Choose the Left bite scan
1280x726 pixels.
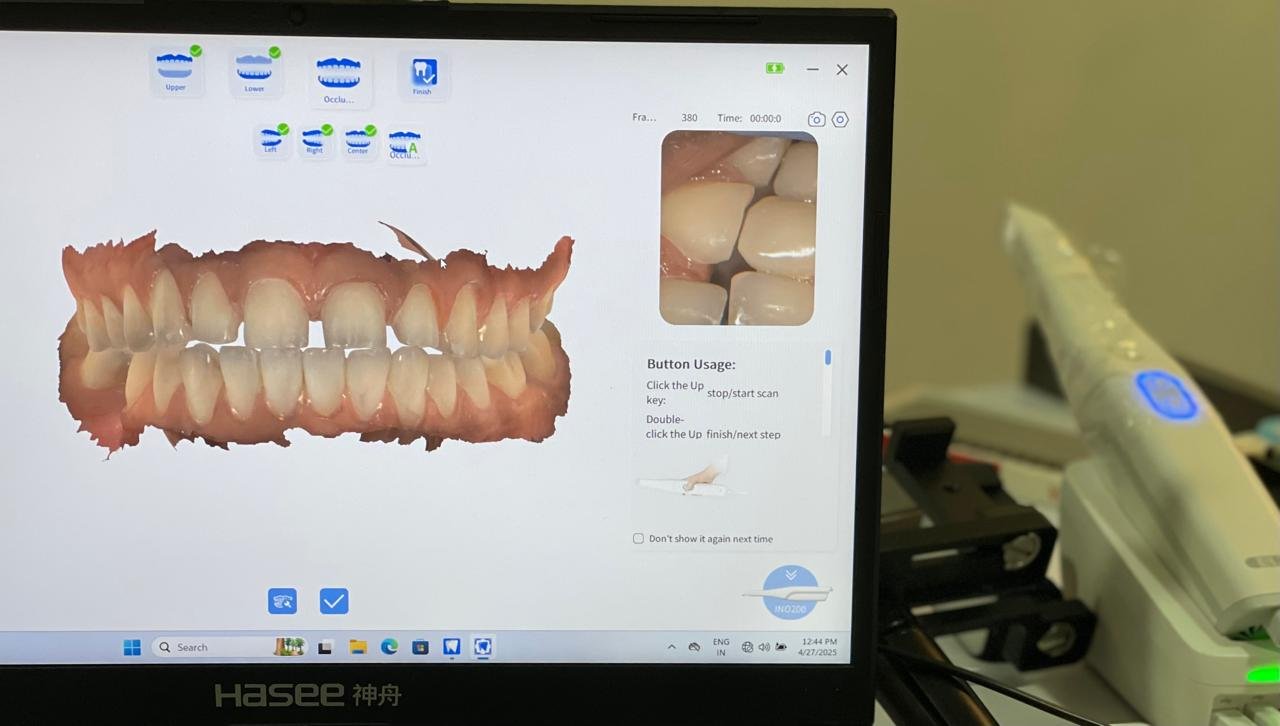(x=271, y=140)
